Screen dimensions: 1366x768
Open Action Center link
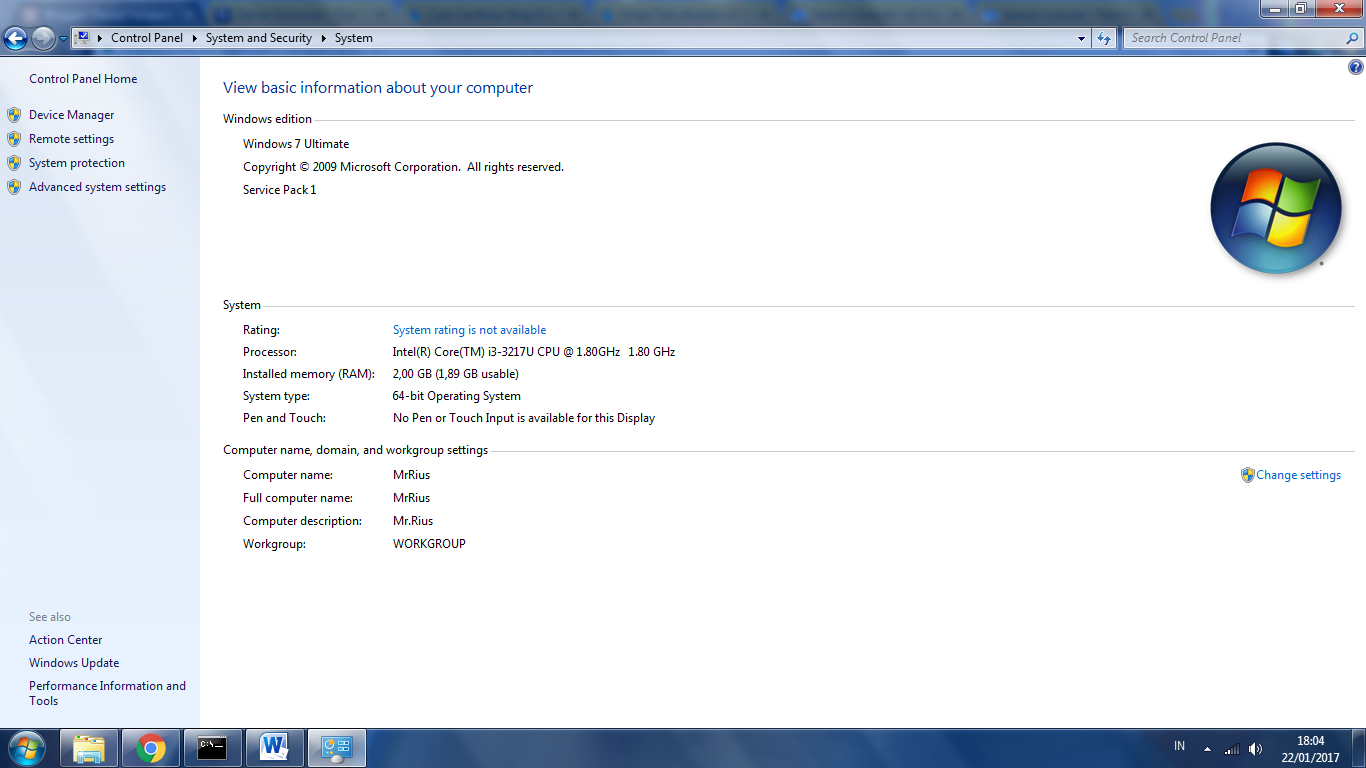pos(66,640)
